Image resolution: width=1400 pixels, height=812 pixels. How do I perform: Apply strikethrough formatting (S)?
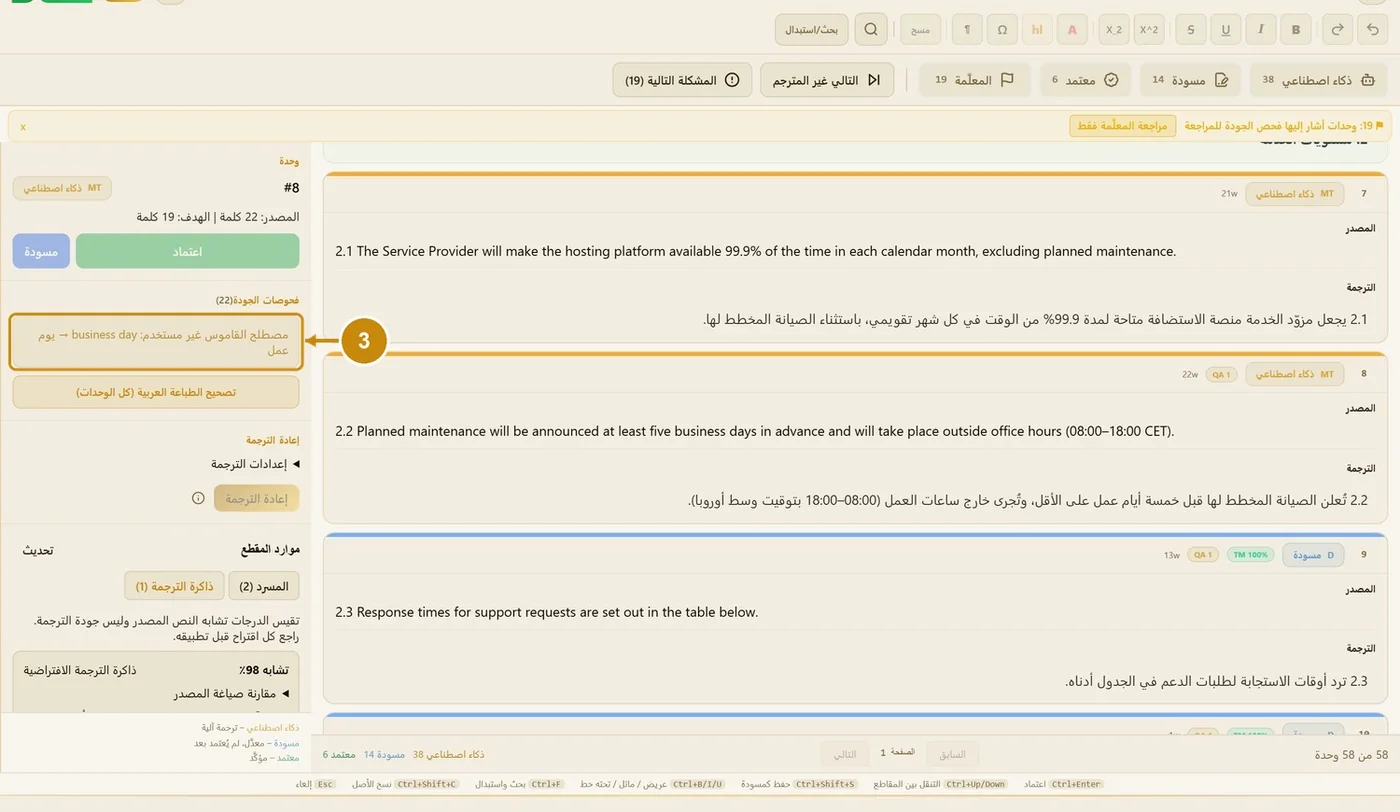1191,30
